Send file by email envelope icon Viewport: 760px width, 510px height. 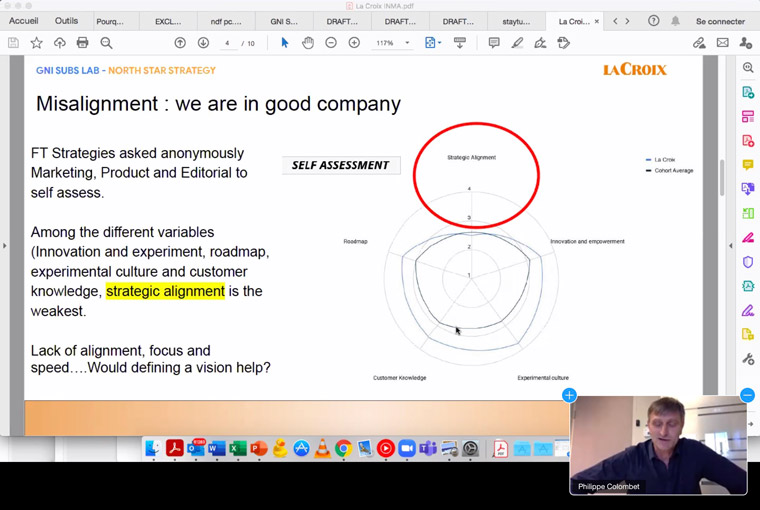[723, 43]
